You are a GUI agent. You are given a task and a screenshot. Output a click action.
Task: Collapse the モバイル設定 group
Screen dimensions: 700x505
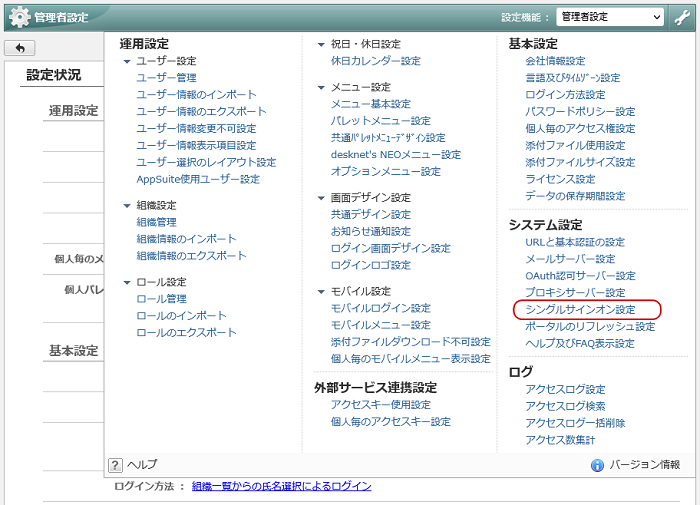321,291
